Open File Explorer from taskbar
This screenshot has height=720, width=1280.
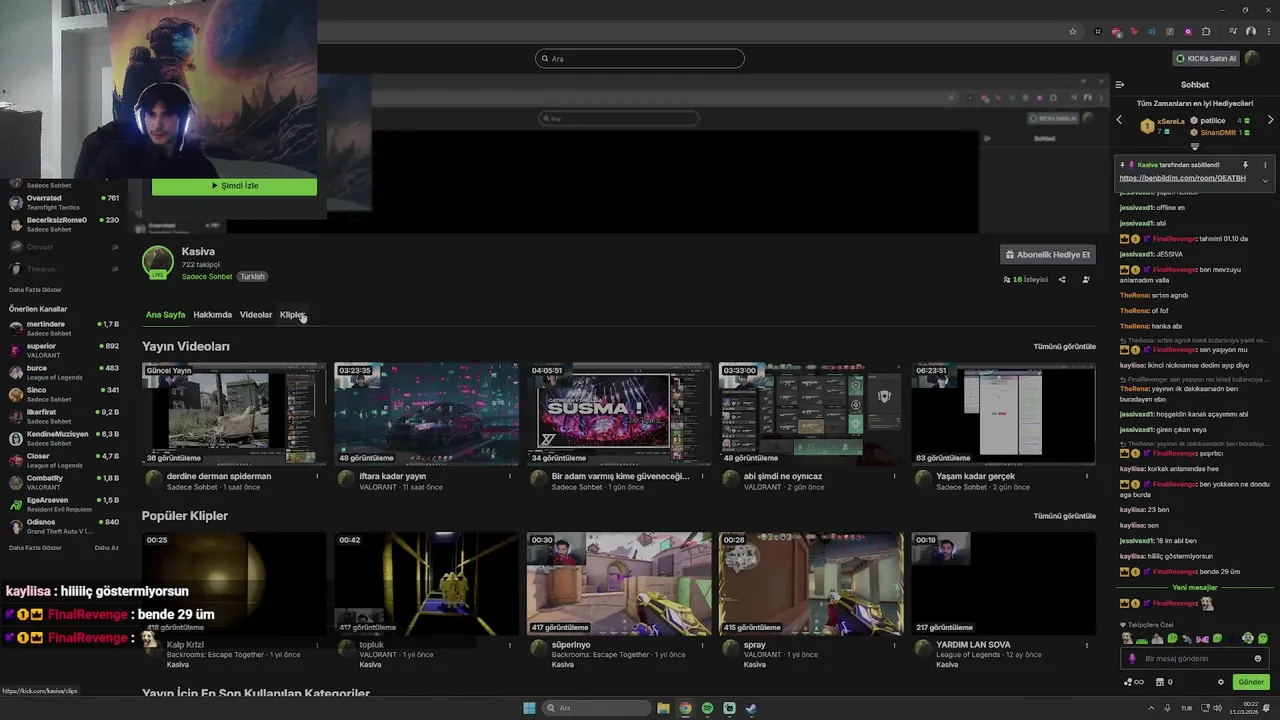tap(663, 708)
